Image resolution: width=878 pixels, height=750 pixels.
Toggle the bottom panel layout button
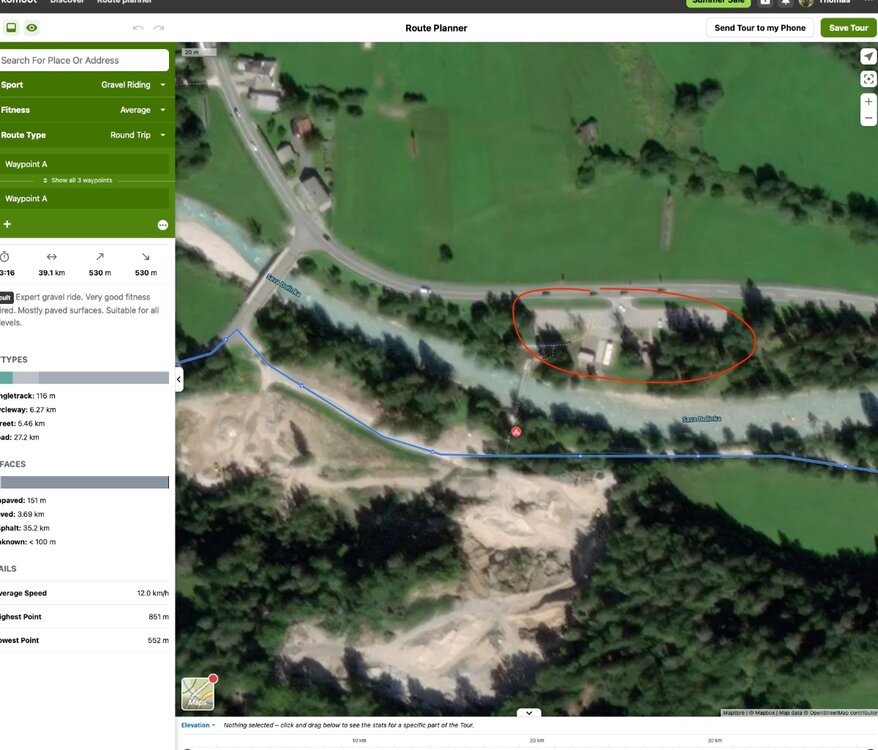click(11, 28)
